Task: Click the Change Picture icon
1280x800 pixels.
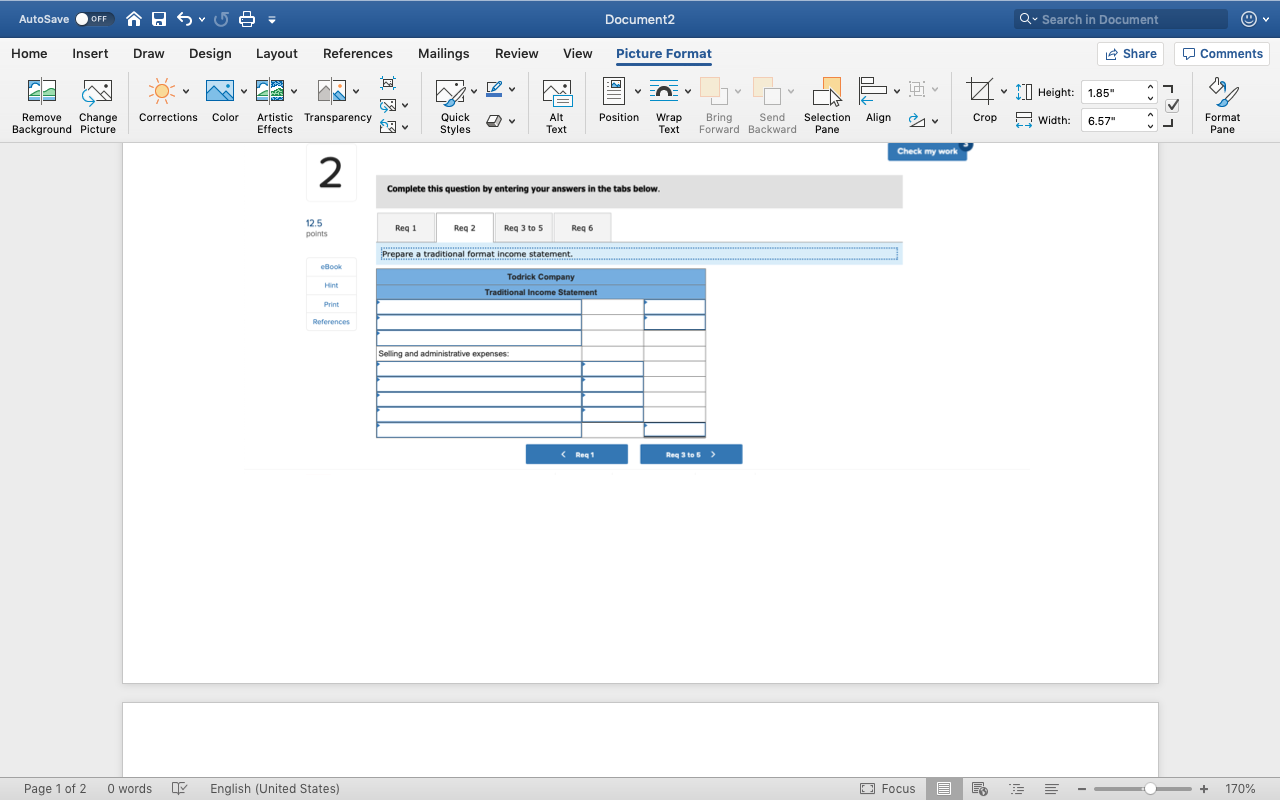Action: 97,103
